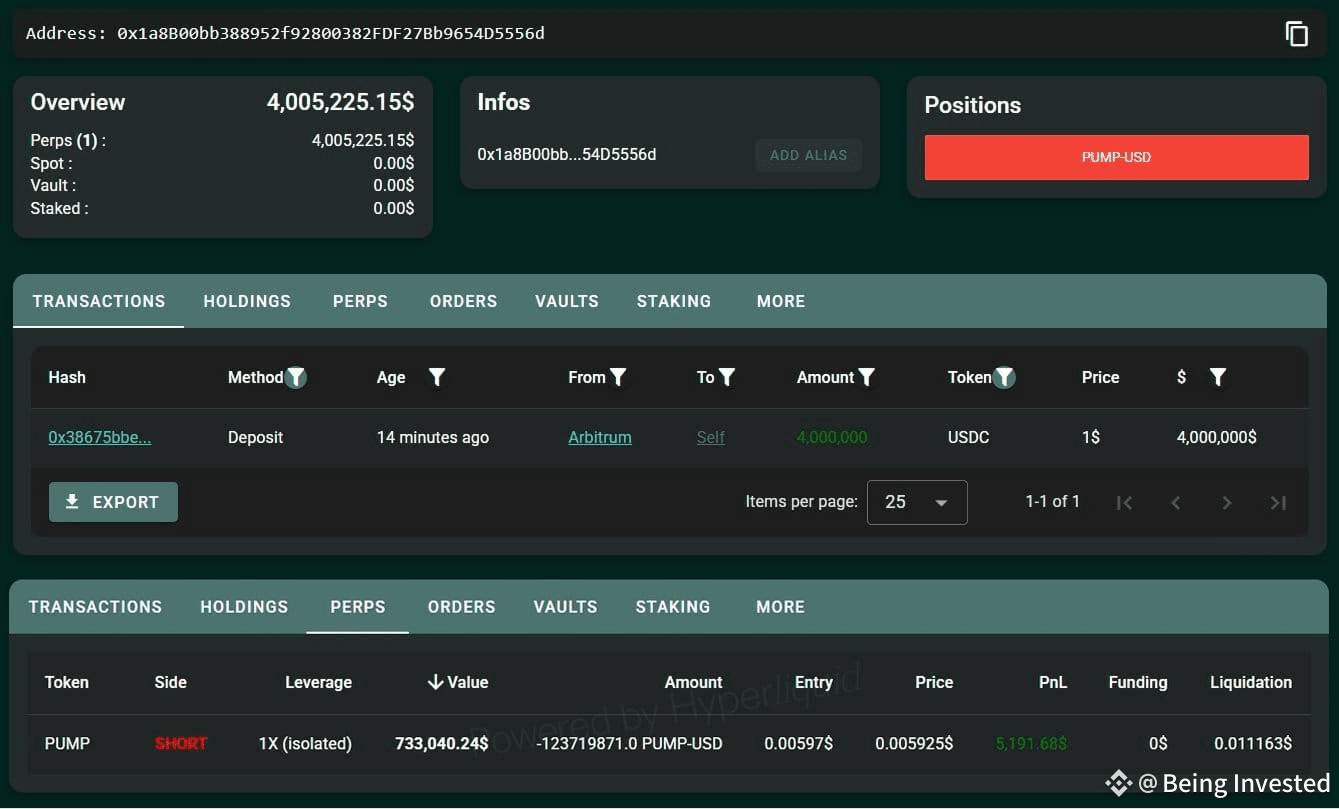The image size is (1339, 809).
Task: Click the Deposit method cell
Action: (256, 437)
